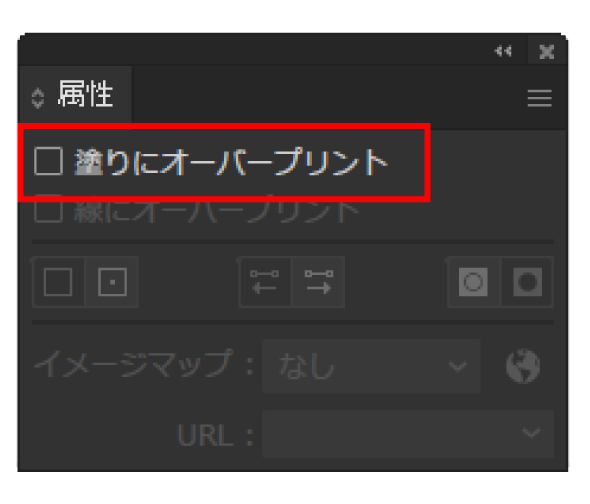Viewport: 590px width, 504px height.
Task: Select the hide center point icon
Action: click(58, 282)
